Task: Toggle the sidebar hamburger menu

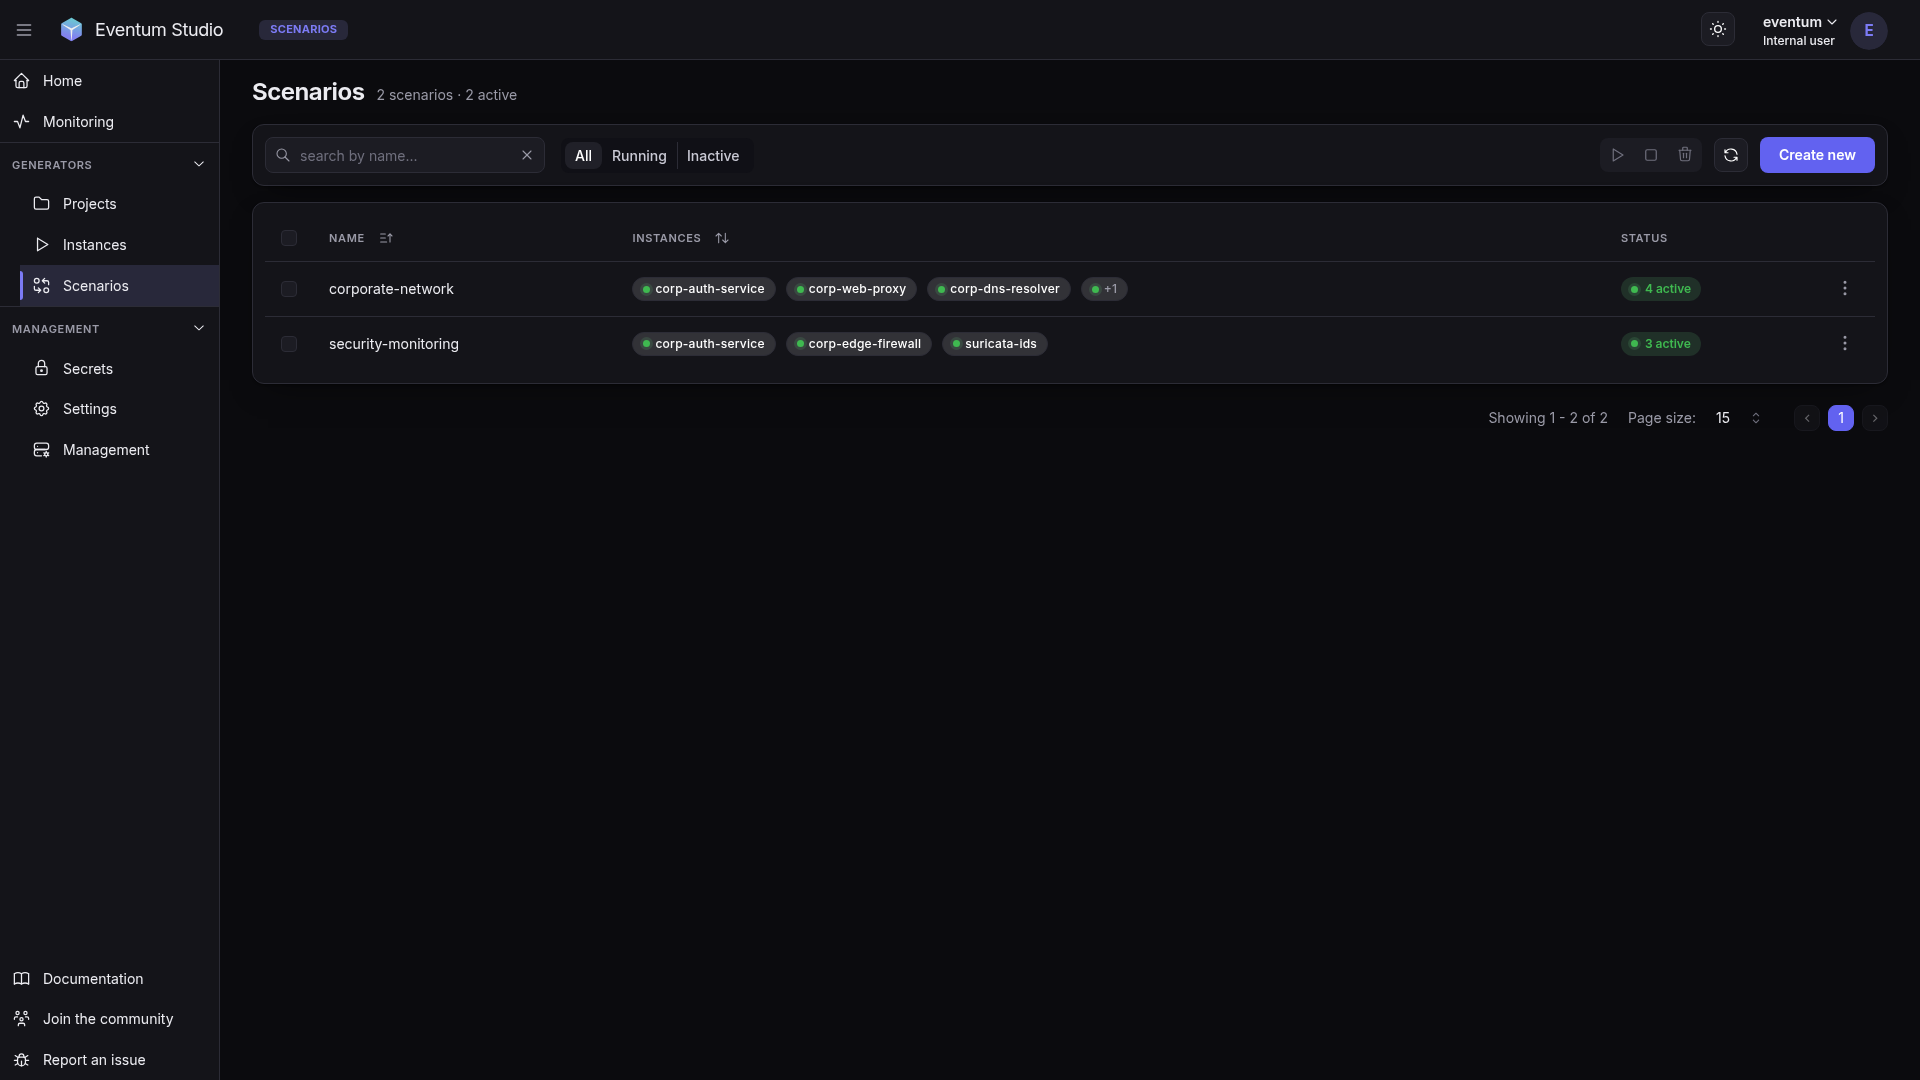Action: [24, 30]
